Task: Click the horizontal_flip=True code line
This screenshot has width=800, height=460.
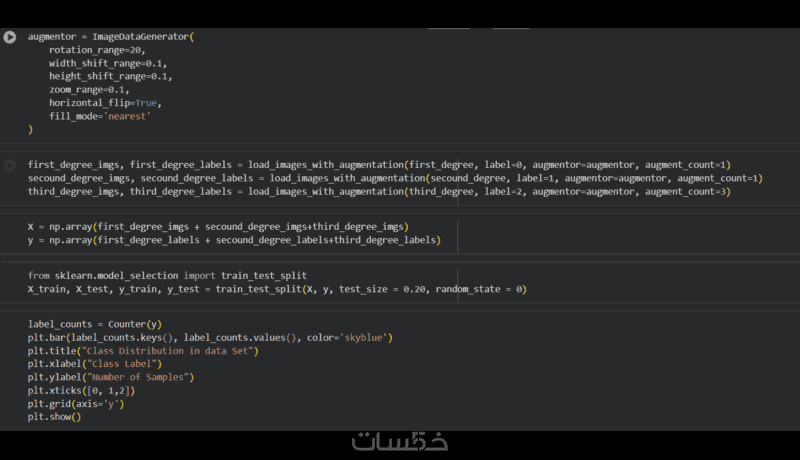Action: [104, 102]
